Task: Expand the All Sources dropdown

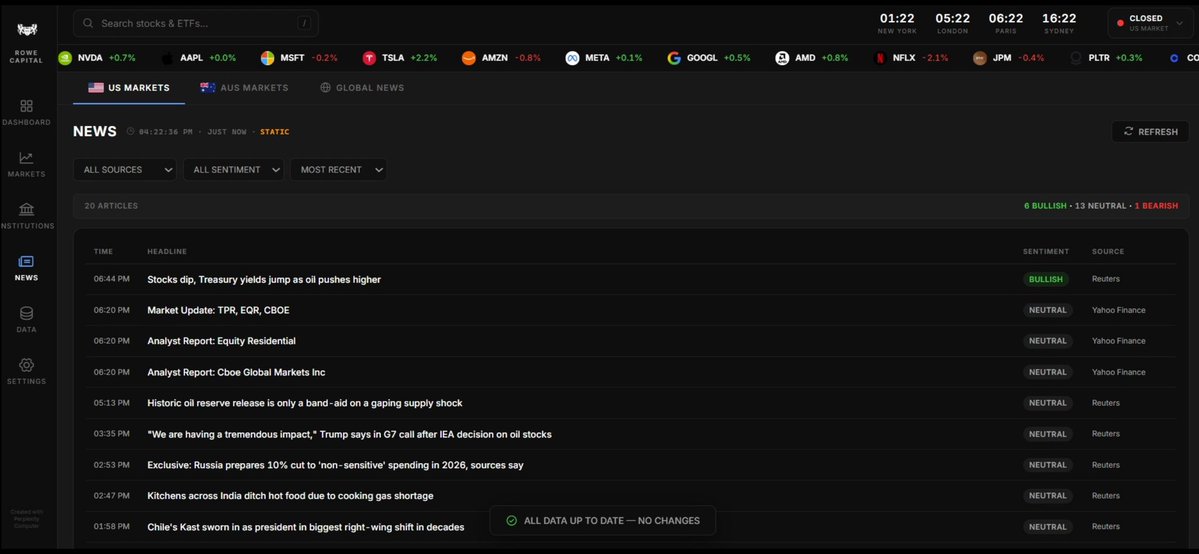Action: pyautogui.click(x=125, y=170)
